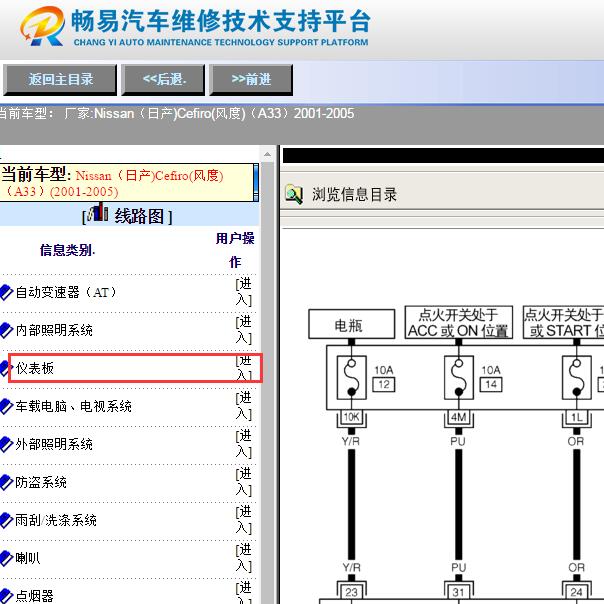Click the 当前车型 Nissan Cefiro yellow banner
This screenshot has height=604, width=604.
pyautogui.click(x=129, y=183)
